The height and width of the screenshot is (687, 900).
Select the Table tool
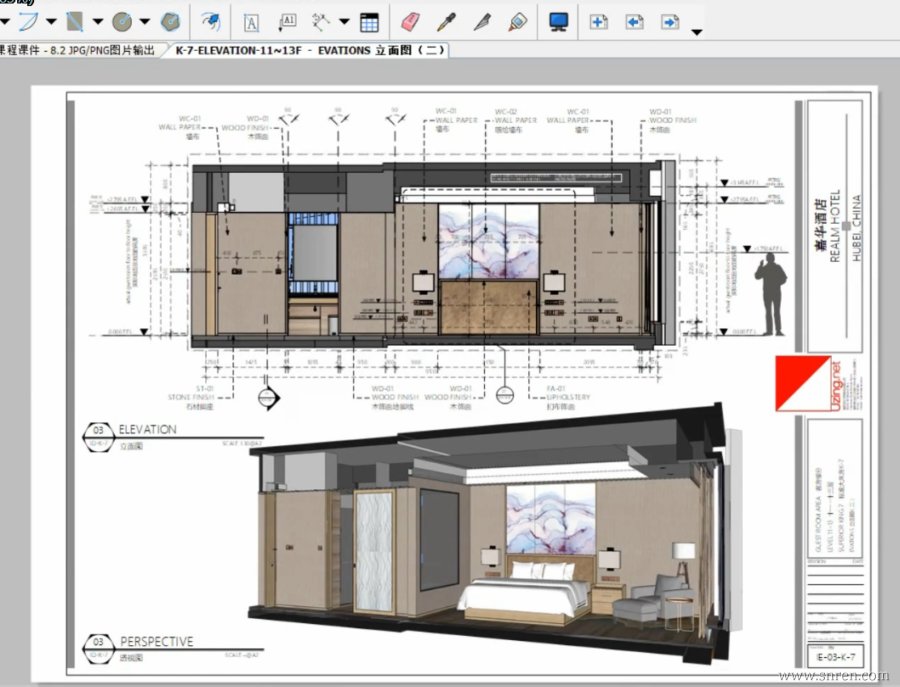[x=369, y=22]
